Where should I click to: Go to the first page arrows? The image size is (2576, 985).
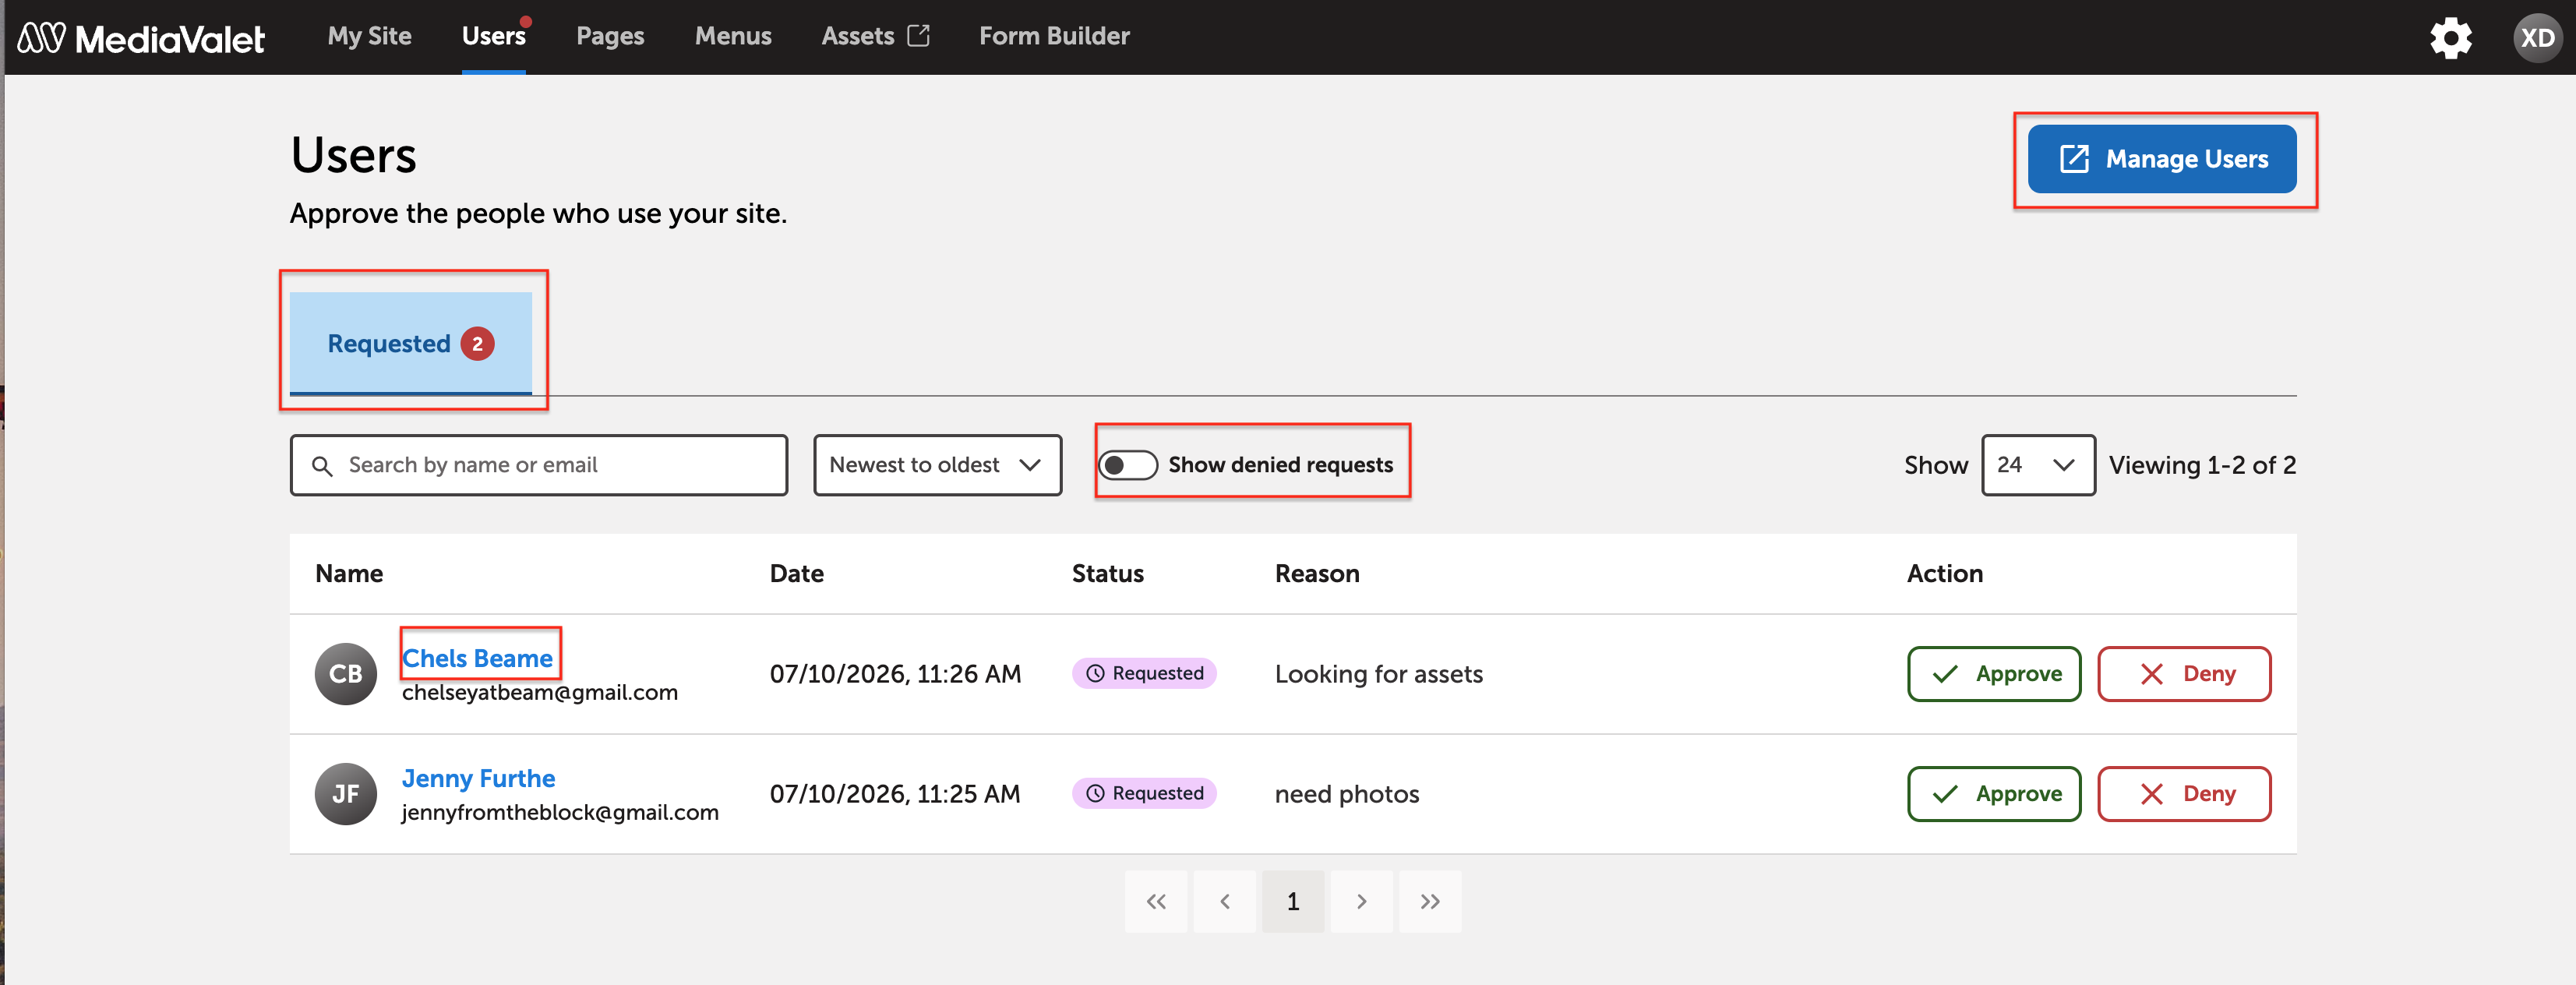1156,901
